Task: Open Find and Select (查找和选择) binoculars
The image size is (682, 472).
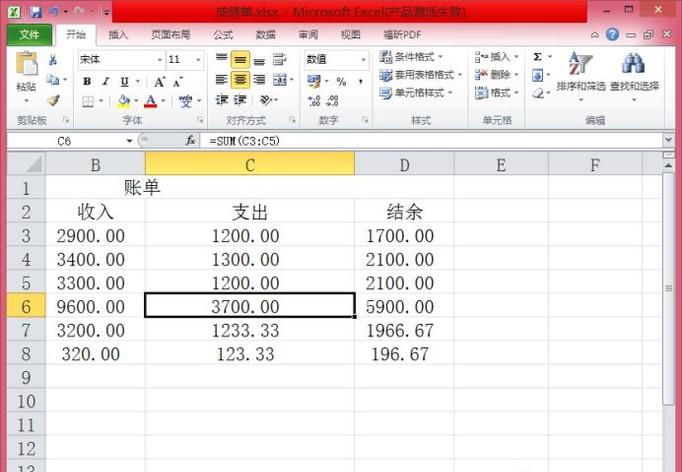Action: (634, 74)
